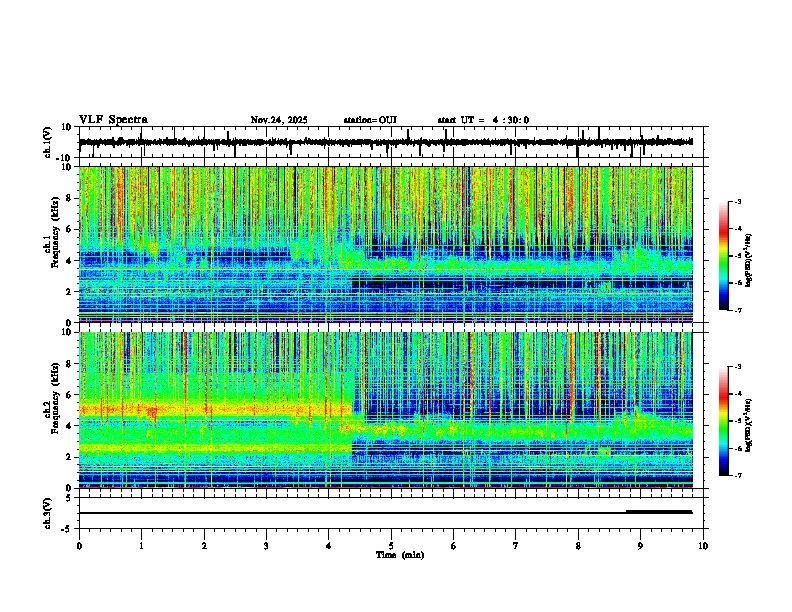
Task: Click the ch.1 "Frequency (kHz)" axis label
Action: (55, 232)
